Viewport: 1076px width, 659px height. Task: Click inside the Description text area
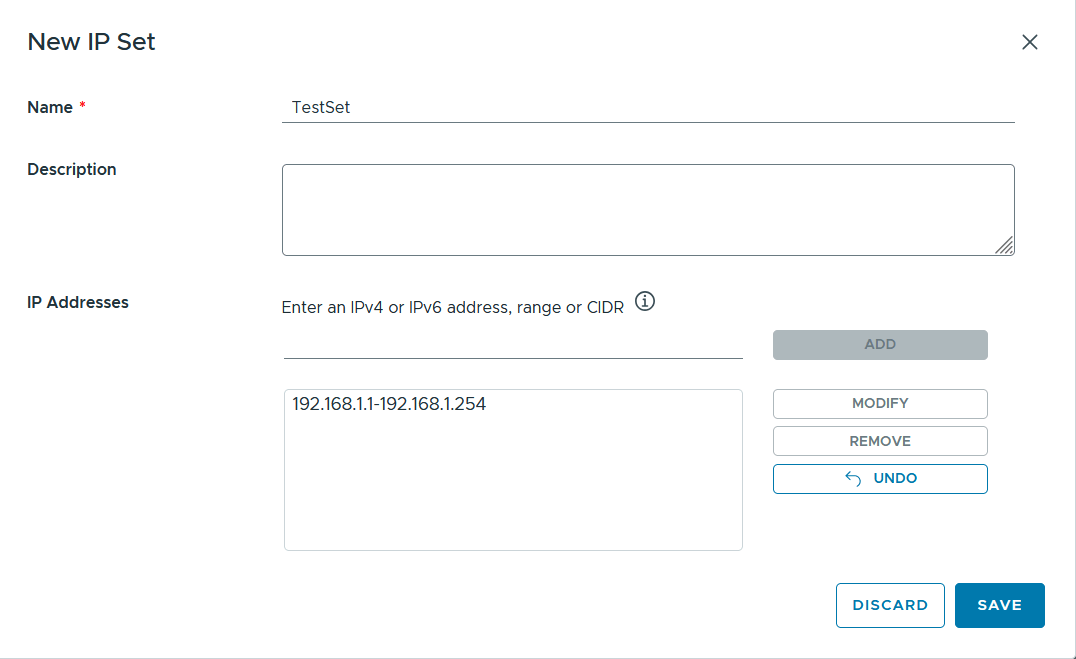point(648,210)
